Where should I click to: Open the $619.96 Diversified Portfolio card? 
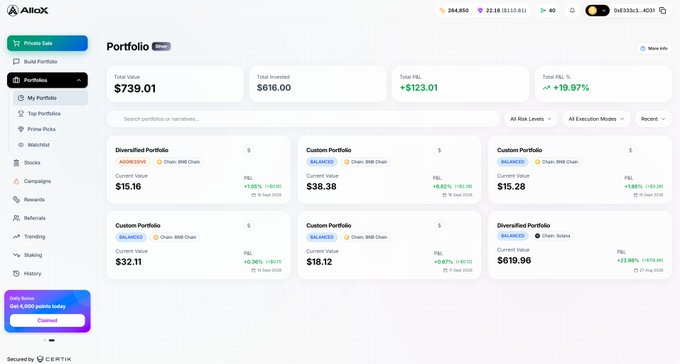[580, 245]
